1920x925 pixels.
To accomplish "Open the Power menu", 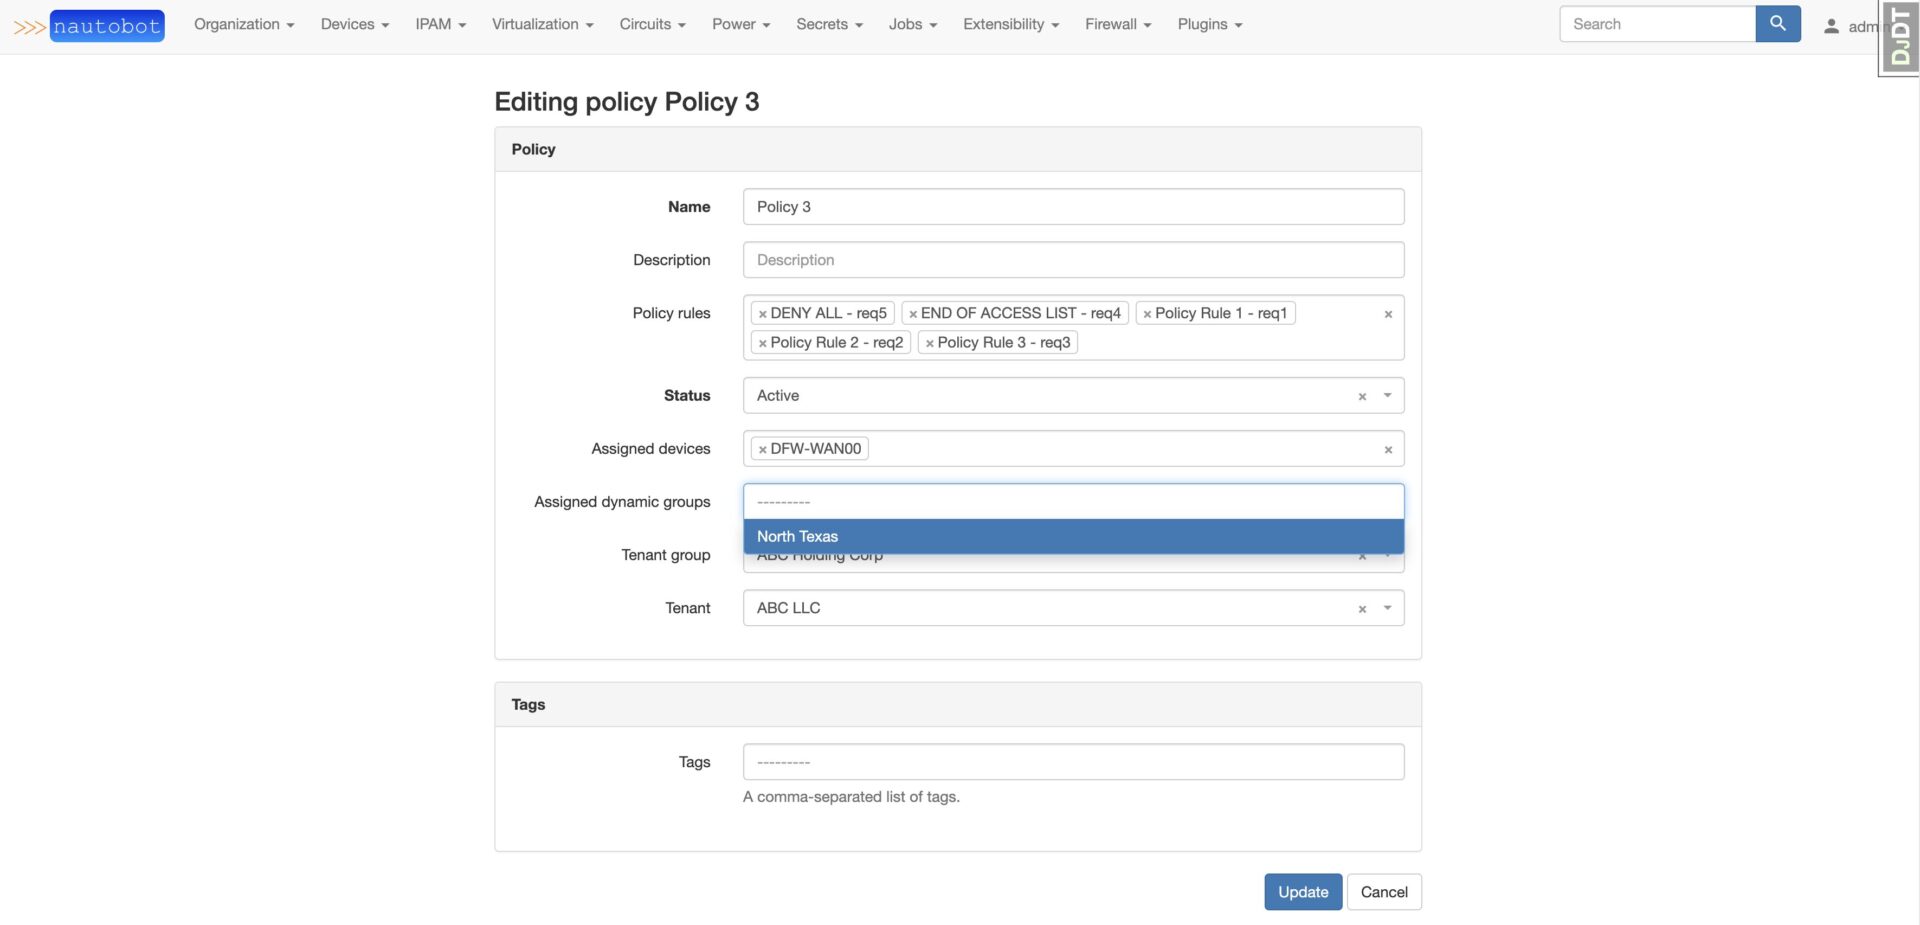I will [x=741, y=24].
